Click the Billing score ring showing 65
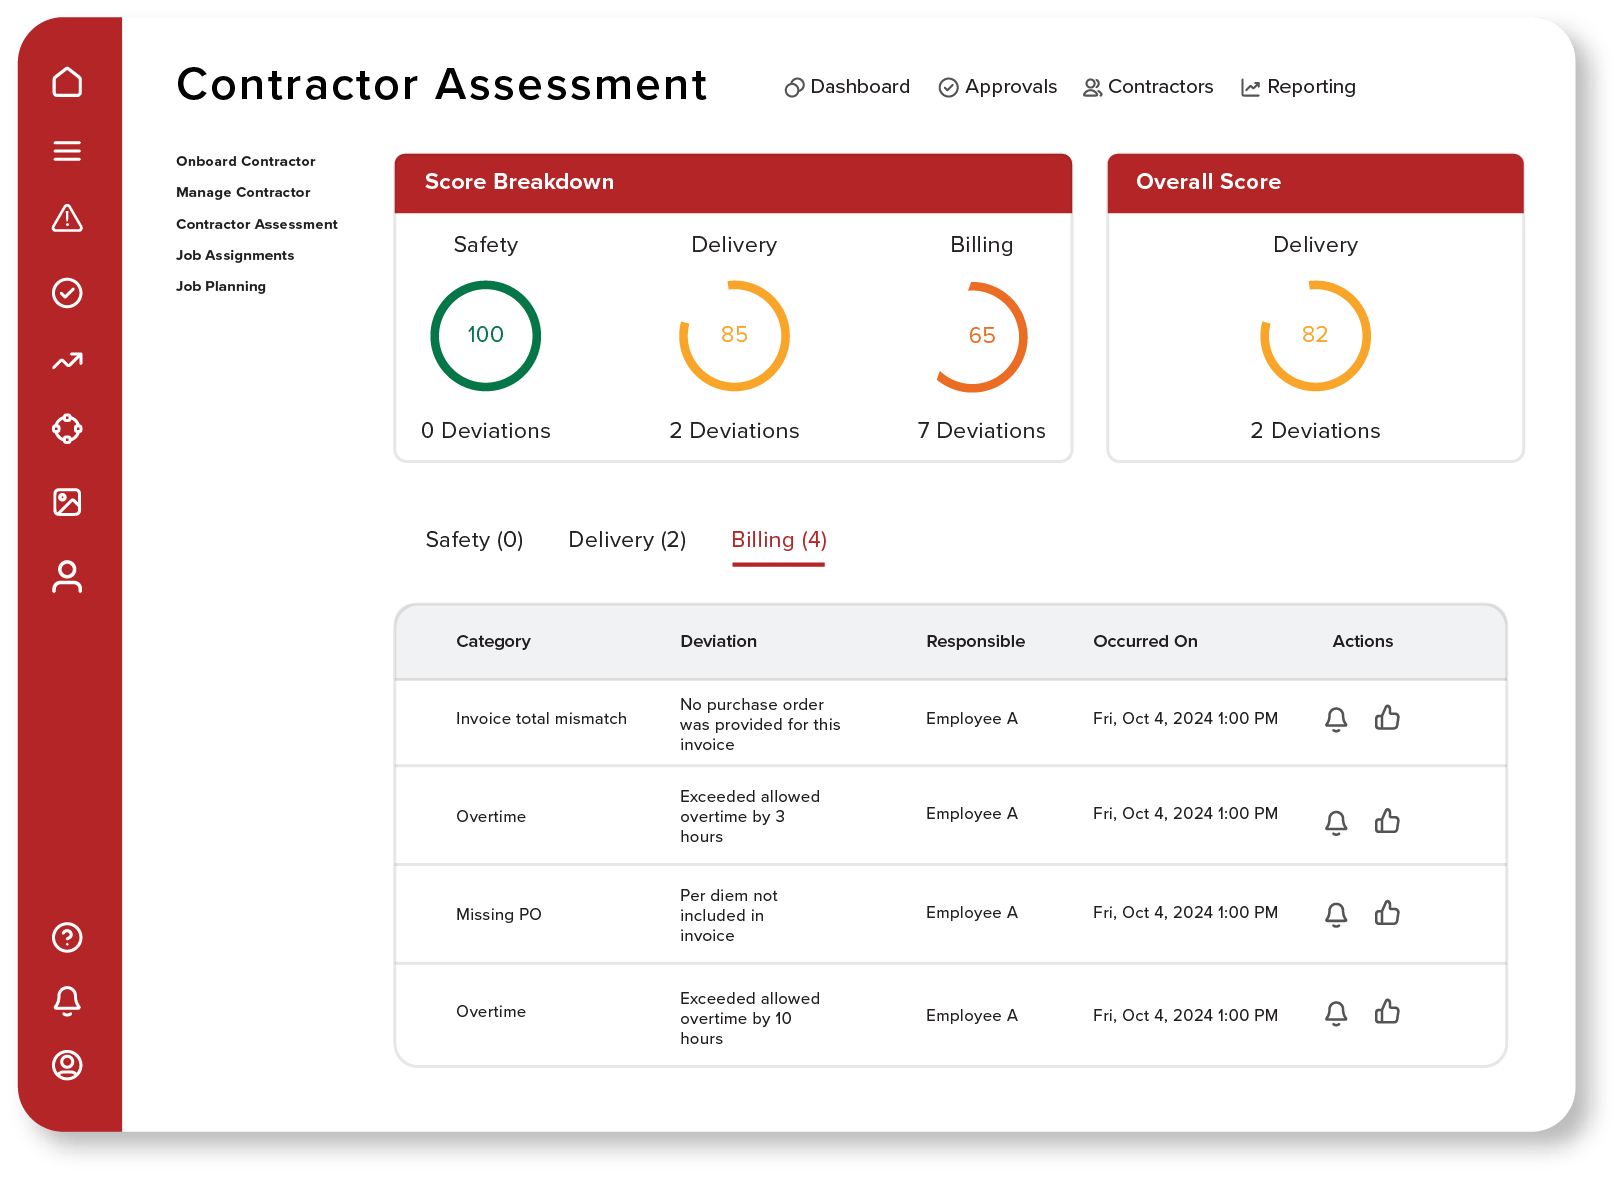The height and width of the screenshot is (1178, 1622). click(x=982, y=336)
